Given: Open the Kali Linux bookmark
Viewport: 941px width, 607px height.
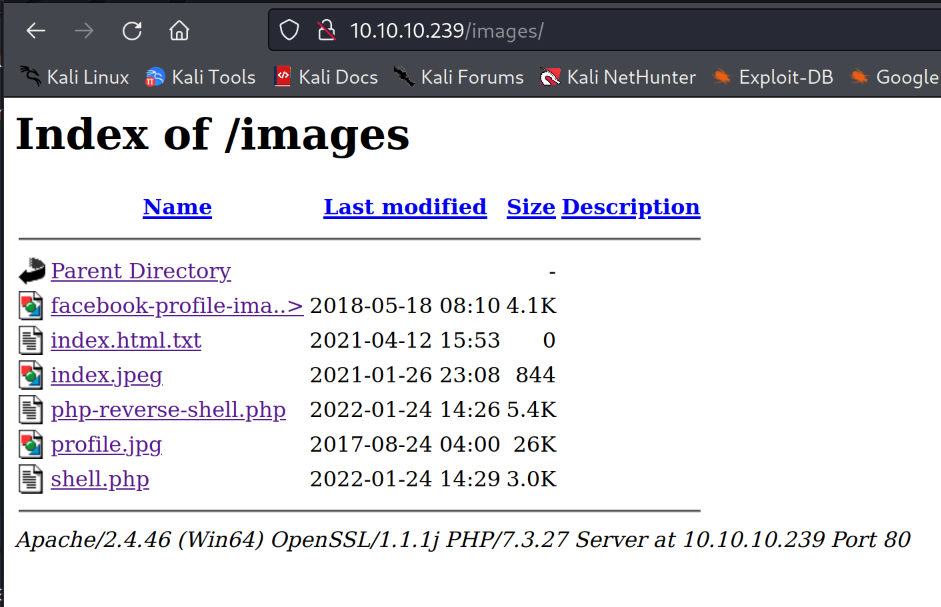Looking at the screenshot, I should [x=75, y=77].
